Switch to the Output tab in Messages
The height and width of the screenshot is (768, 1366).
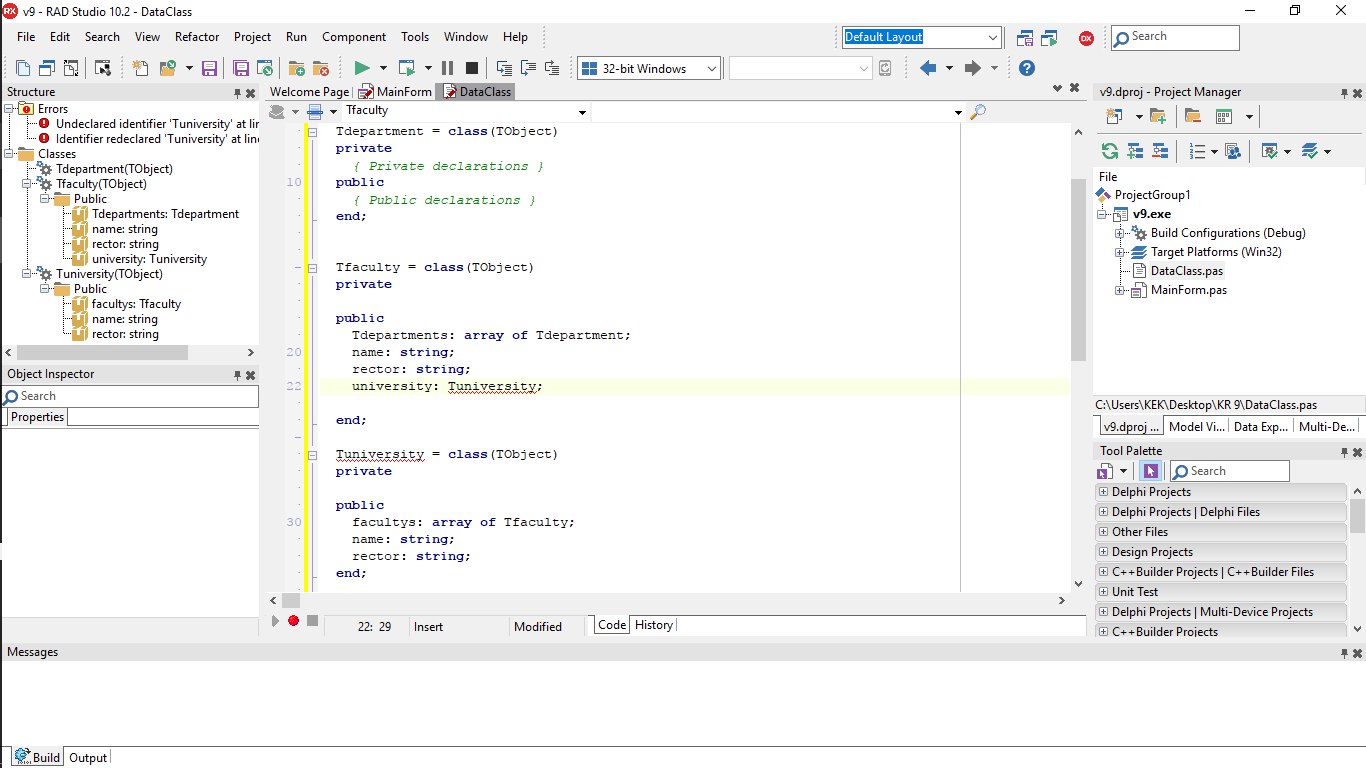pyautogui.click(x=87, y=757)
